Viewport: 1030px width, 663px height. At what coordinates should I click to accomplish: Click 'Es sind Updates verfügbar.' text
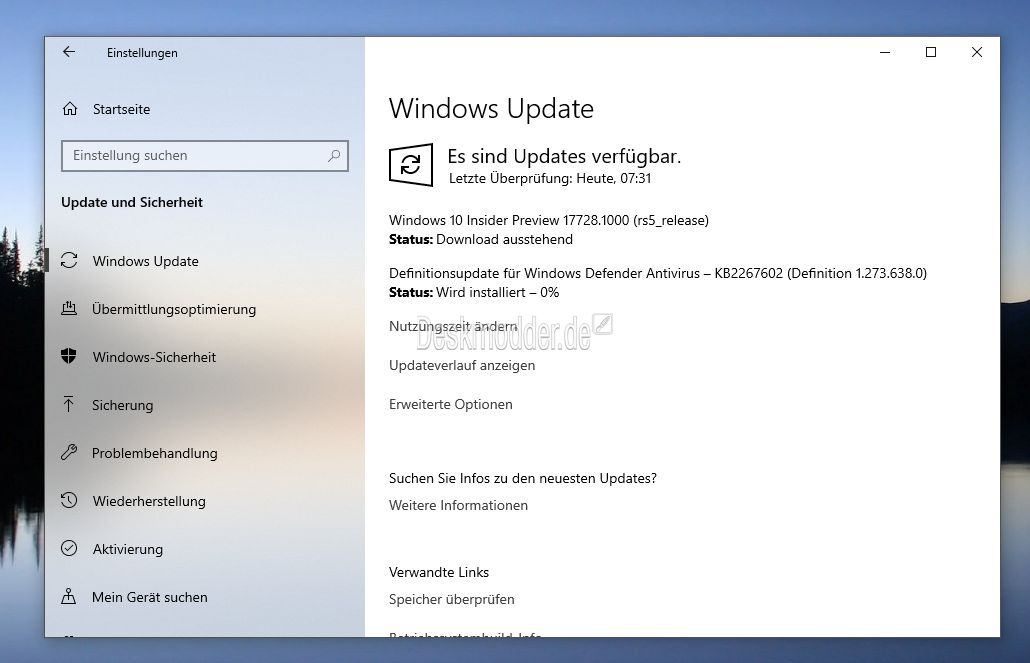[x=564, y=156]
